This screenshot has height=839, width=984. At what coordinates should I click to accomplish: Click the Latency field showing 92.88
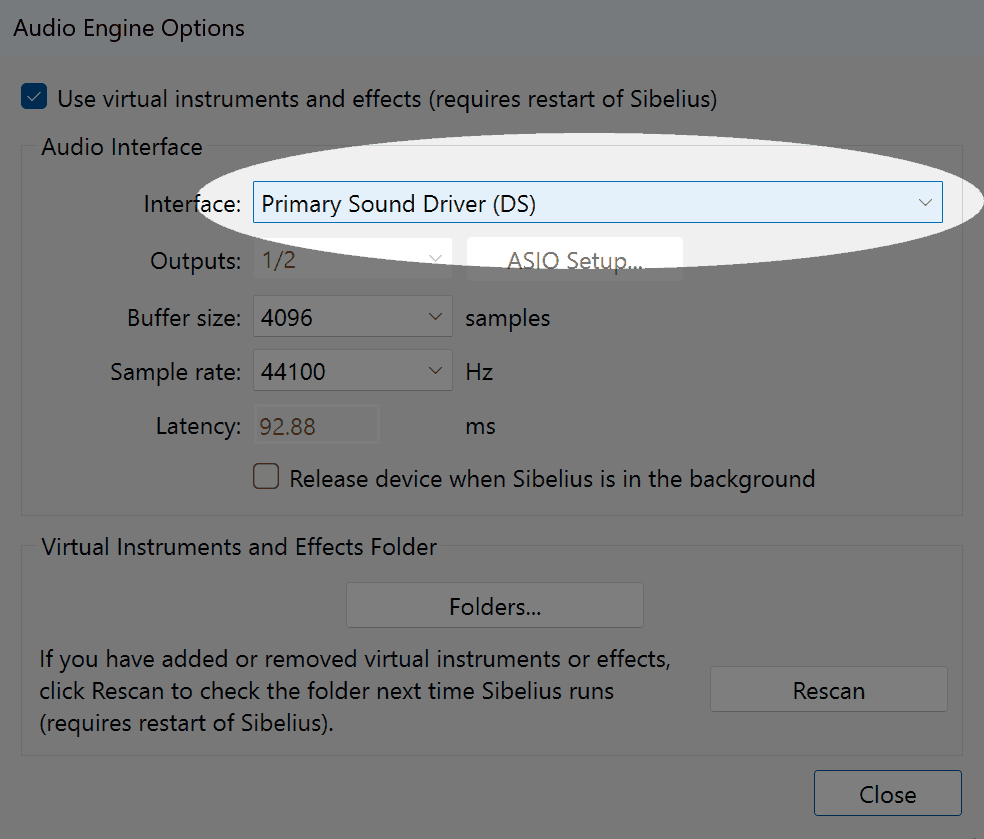click(317, 426)
